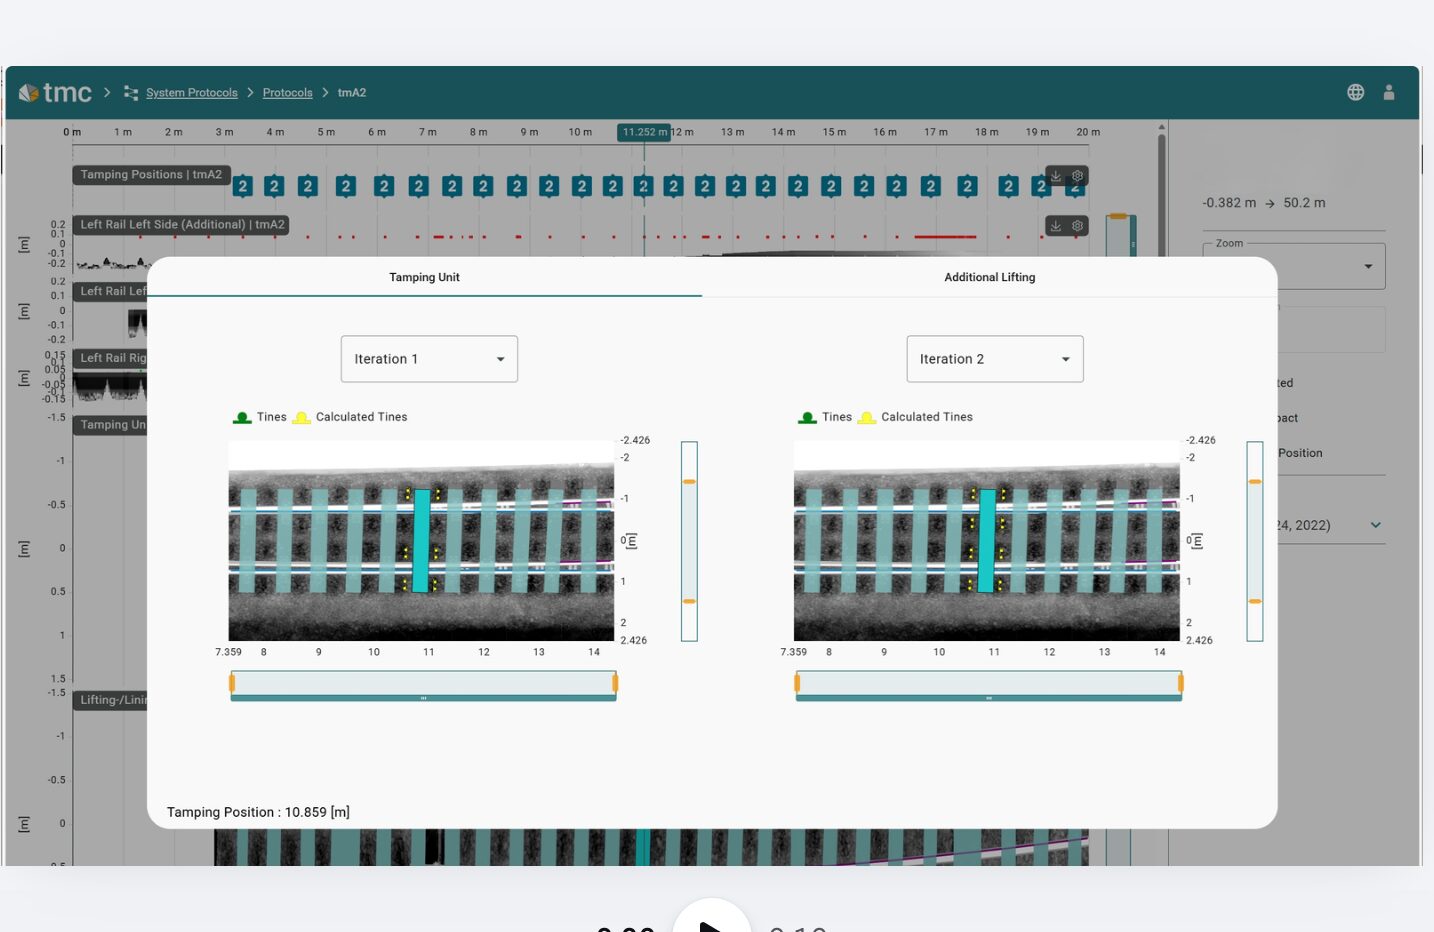The image size is (1434, 932).
Task: Toggle Calculated Tines legend in Iteration 2 chart
Action: tap(916, 417)
